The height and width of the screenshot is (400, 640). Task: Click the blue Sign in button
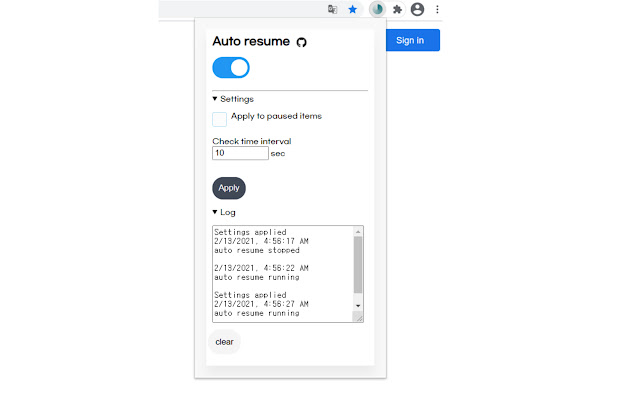click(413, 40)
